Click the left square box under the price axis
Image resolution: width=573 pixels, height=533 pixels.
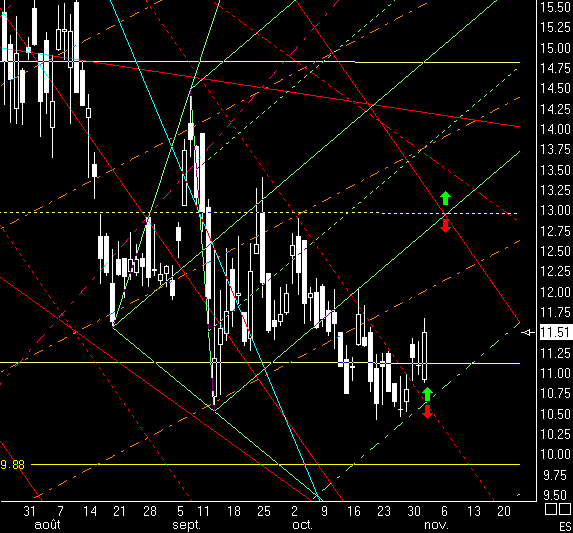coord(551,509)
